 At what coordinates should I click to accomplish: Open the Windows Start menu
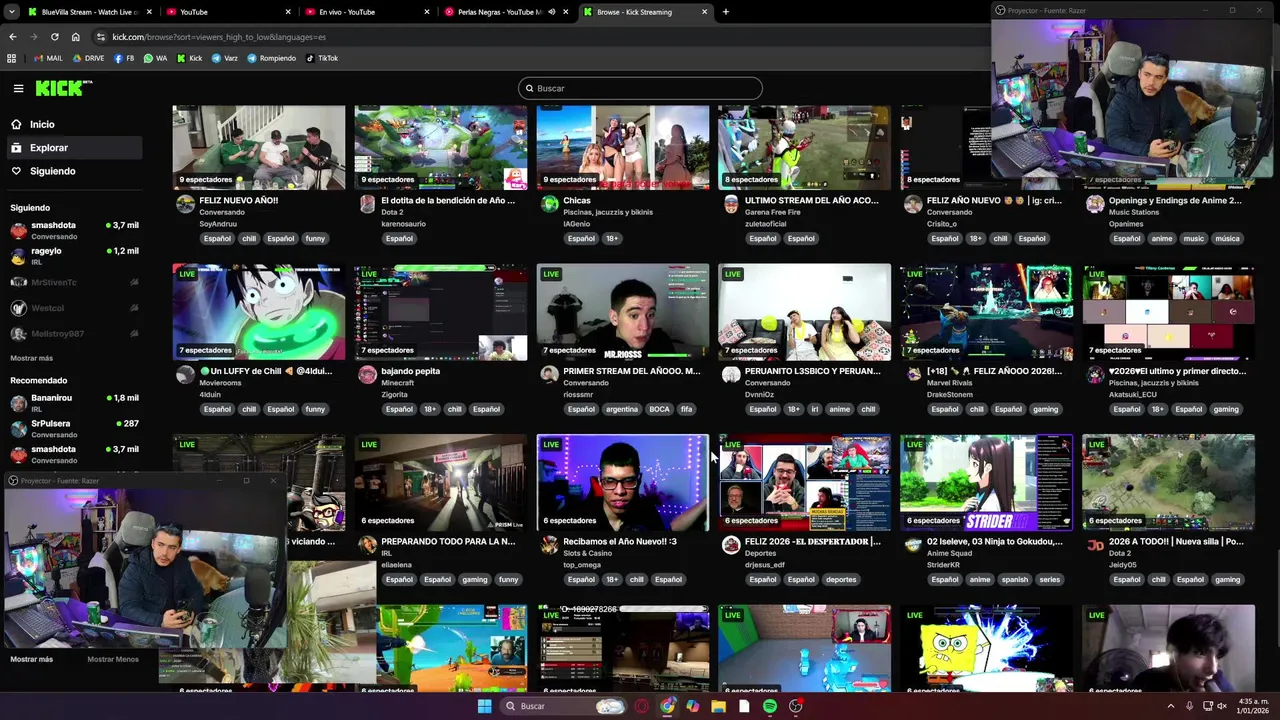pos(485,706)
